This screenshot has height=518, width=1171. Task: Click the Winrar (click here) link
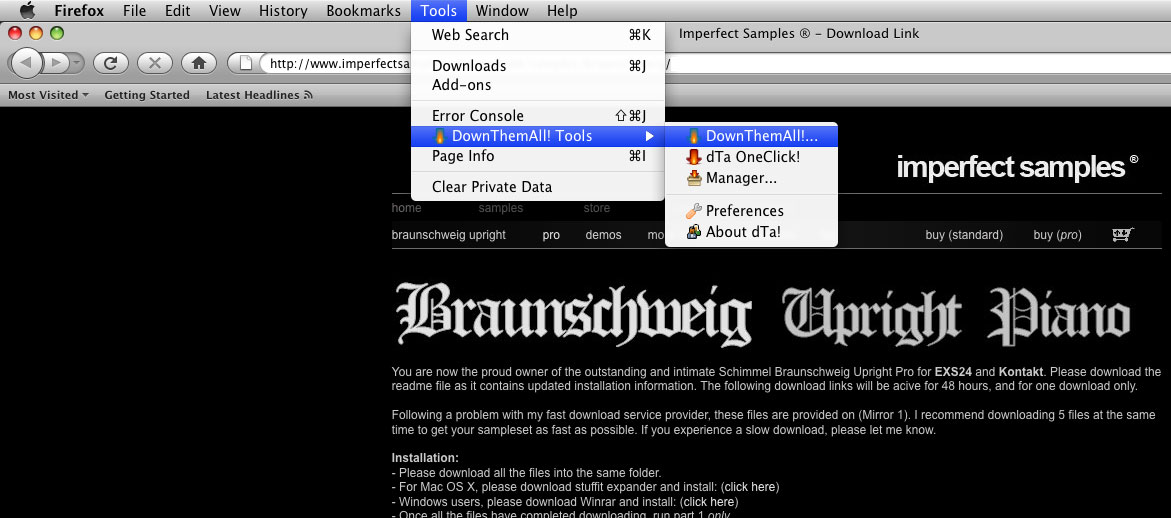pyautogui.click(x=709, y=502)
